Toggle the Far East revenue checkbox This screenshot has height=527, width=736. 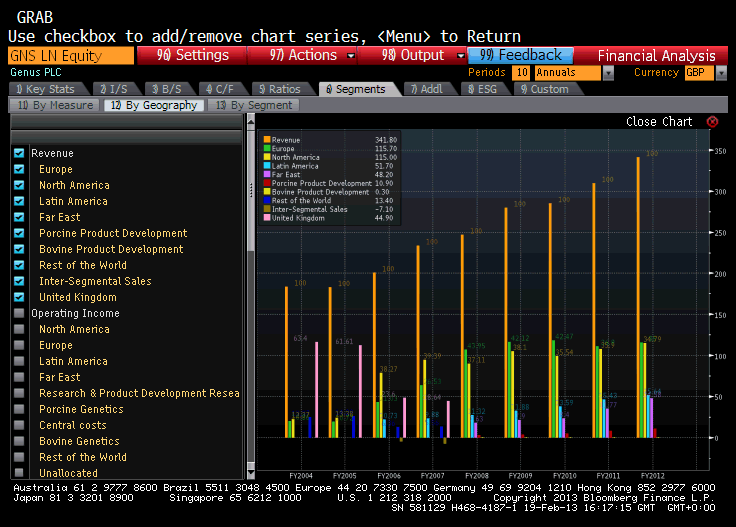[x=19, y=218]
